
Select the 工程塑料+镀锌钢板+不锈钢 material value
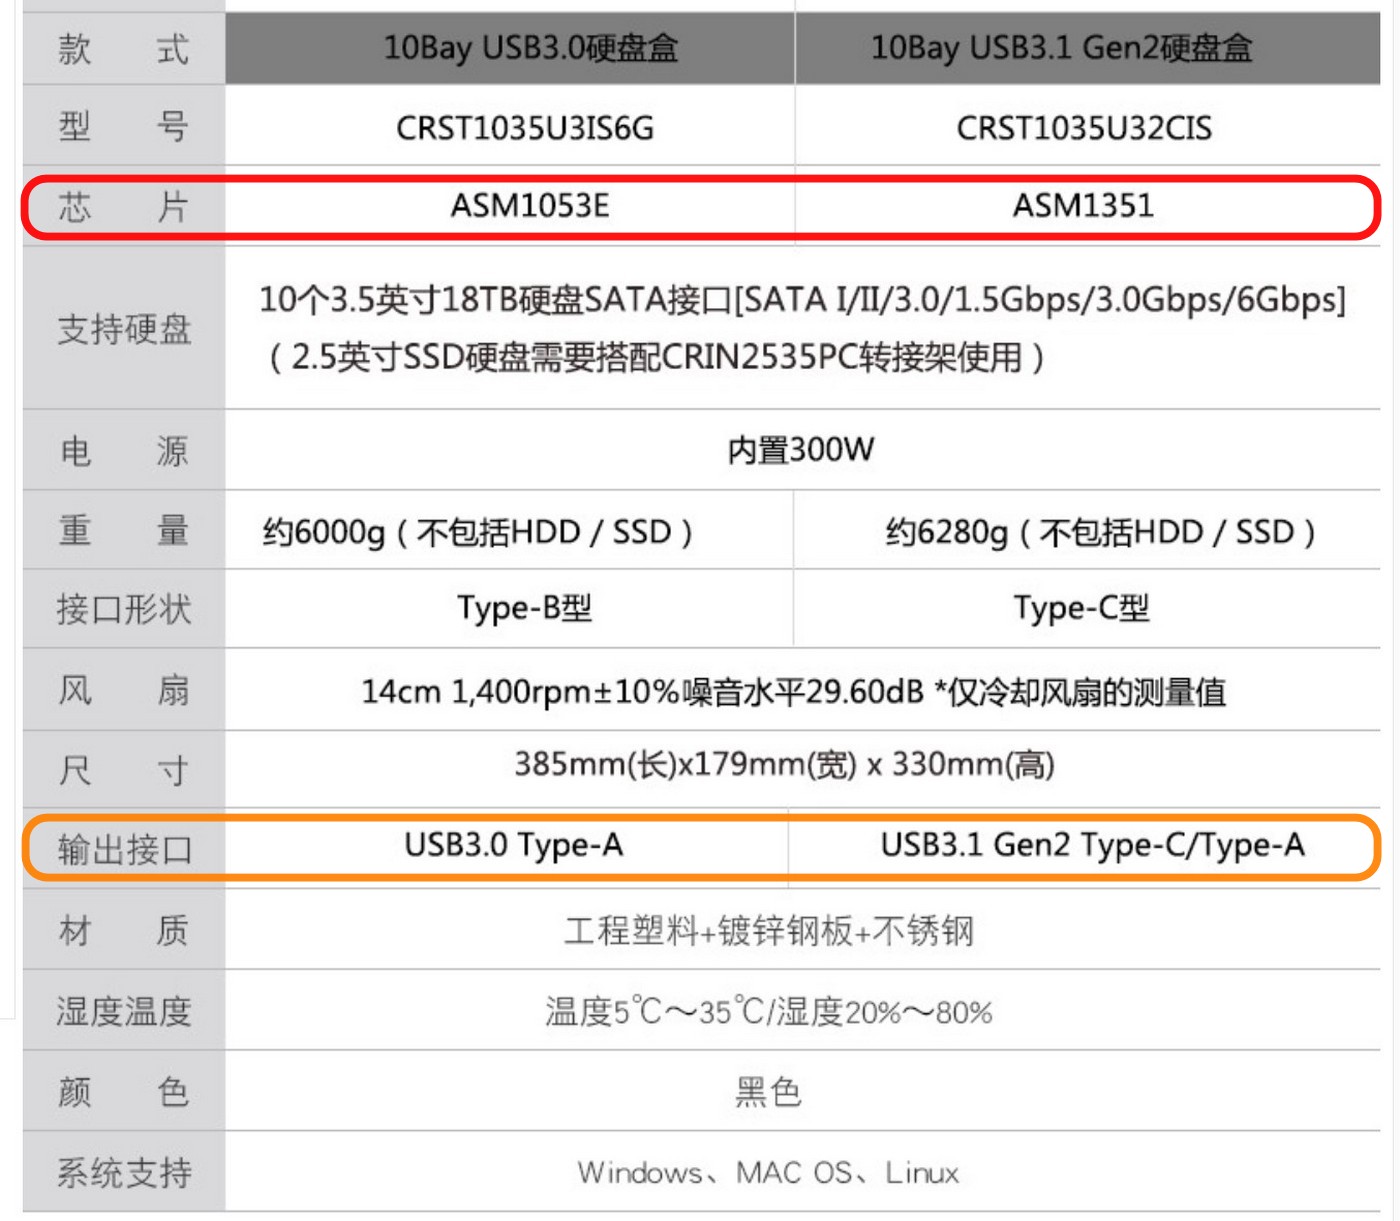point(769,931)
